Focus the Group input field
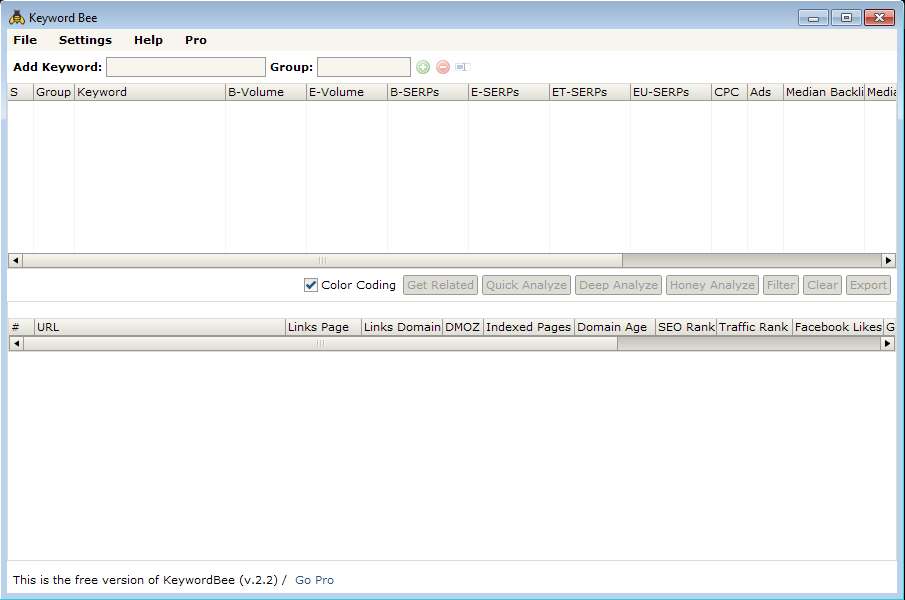Screen dimensions: 905x600 [364, 67]
